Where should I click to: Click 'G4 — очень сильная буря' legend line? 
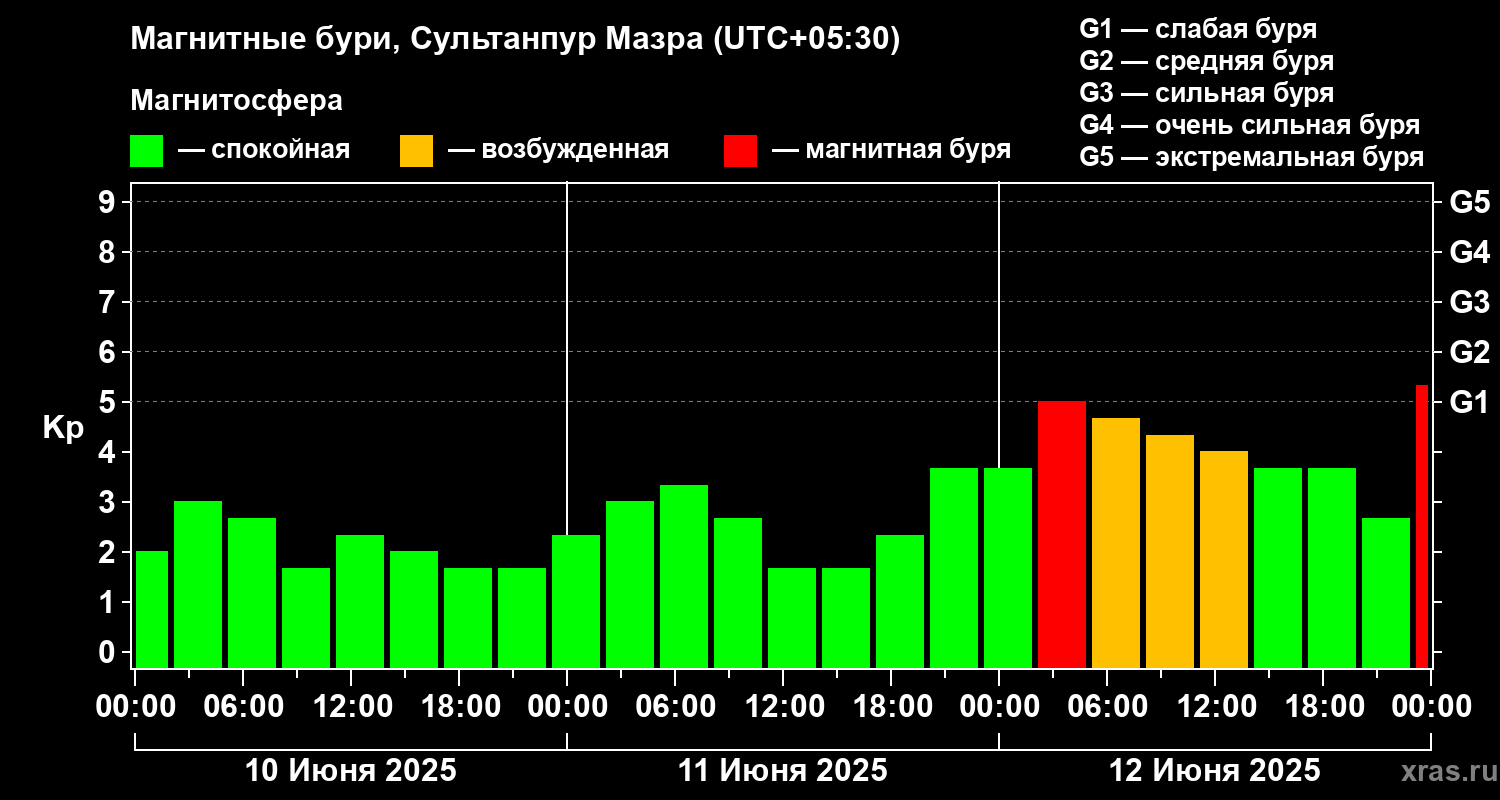click(x=1250, y=125)
